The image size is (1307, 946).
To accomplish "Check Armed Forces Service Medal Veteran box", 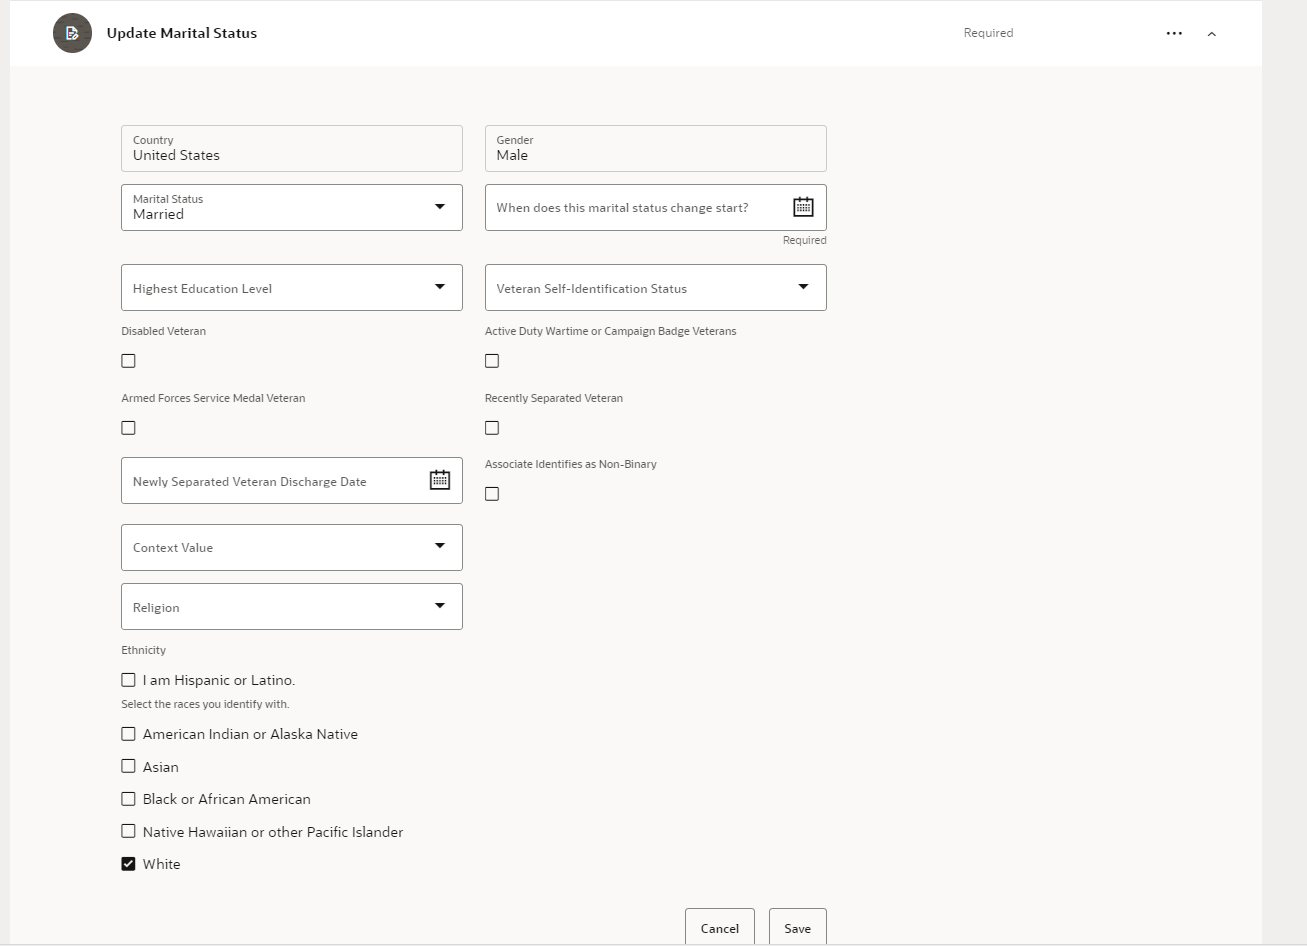I will [128, 428].
